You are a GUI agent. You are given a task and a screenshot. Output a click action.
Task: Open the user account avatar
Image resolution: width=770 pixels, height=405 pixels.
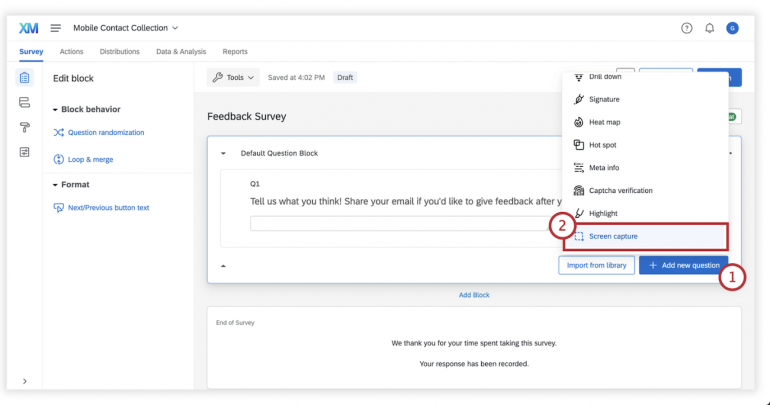tap(733, 27)
